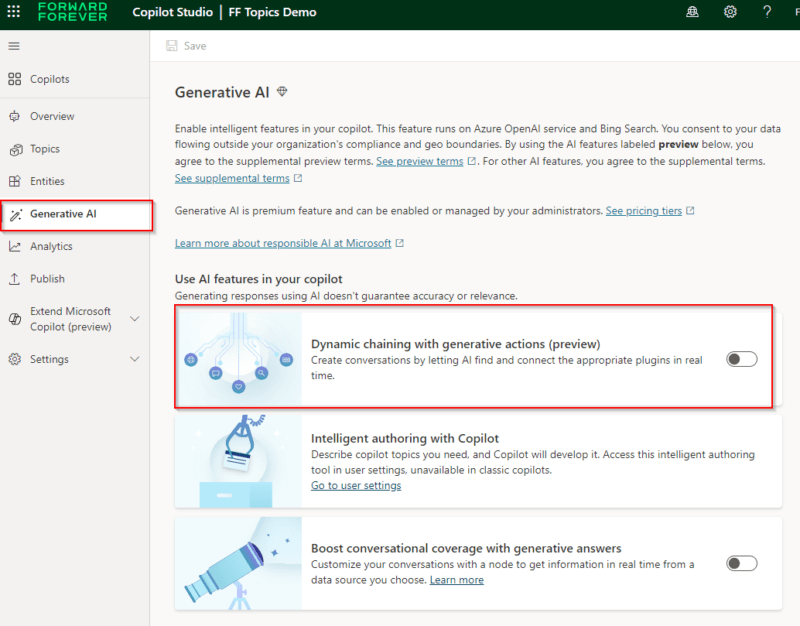Click the Forward Forever logo
Viewport: 800px width, 626px height.
tap(72, 11)
